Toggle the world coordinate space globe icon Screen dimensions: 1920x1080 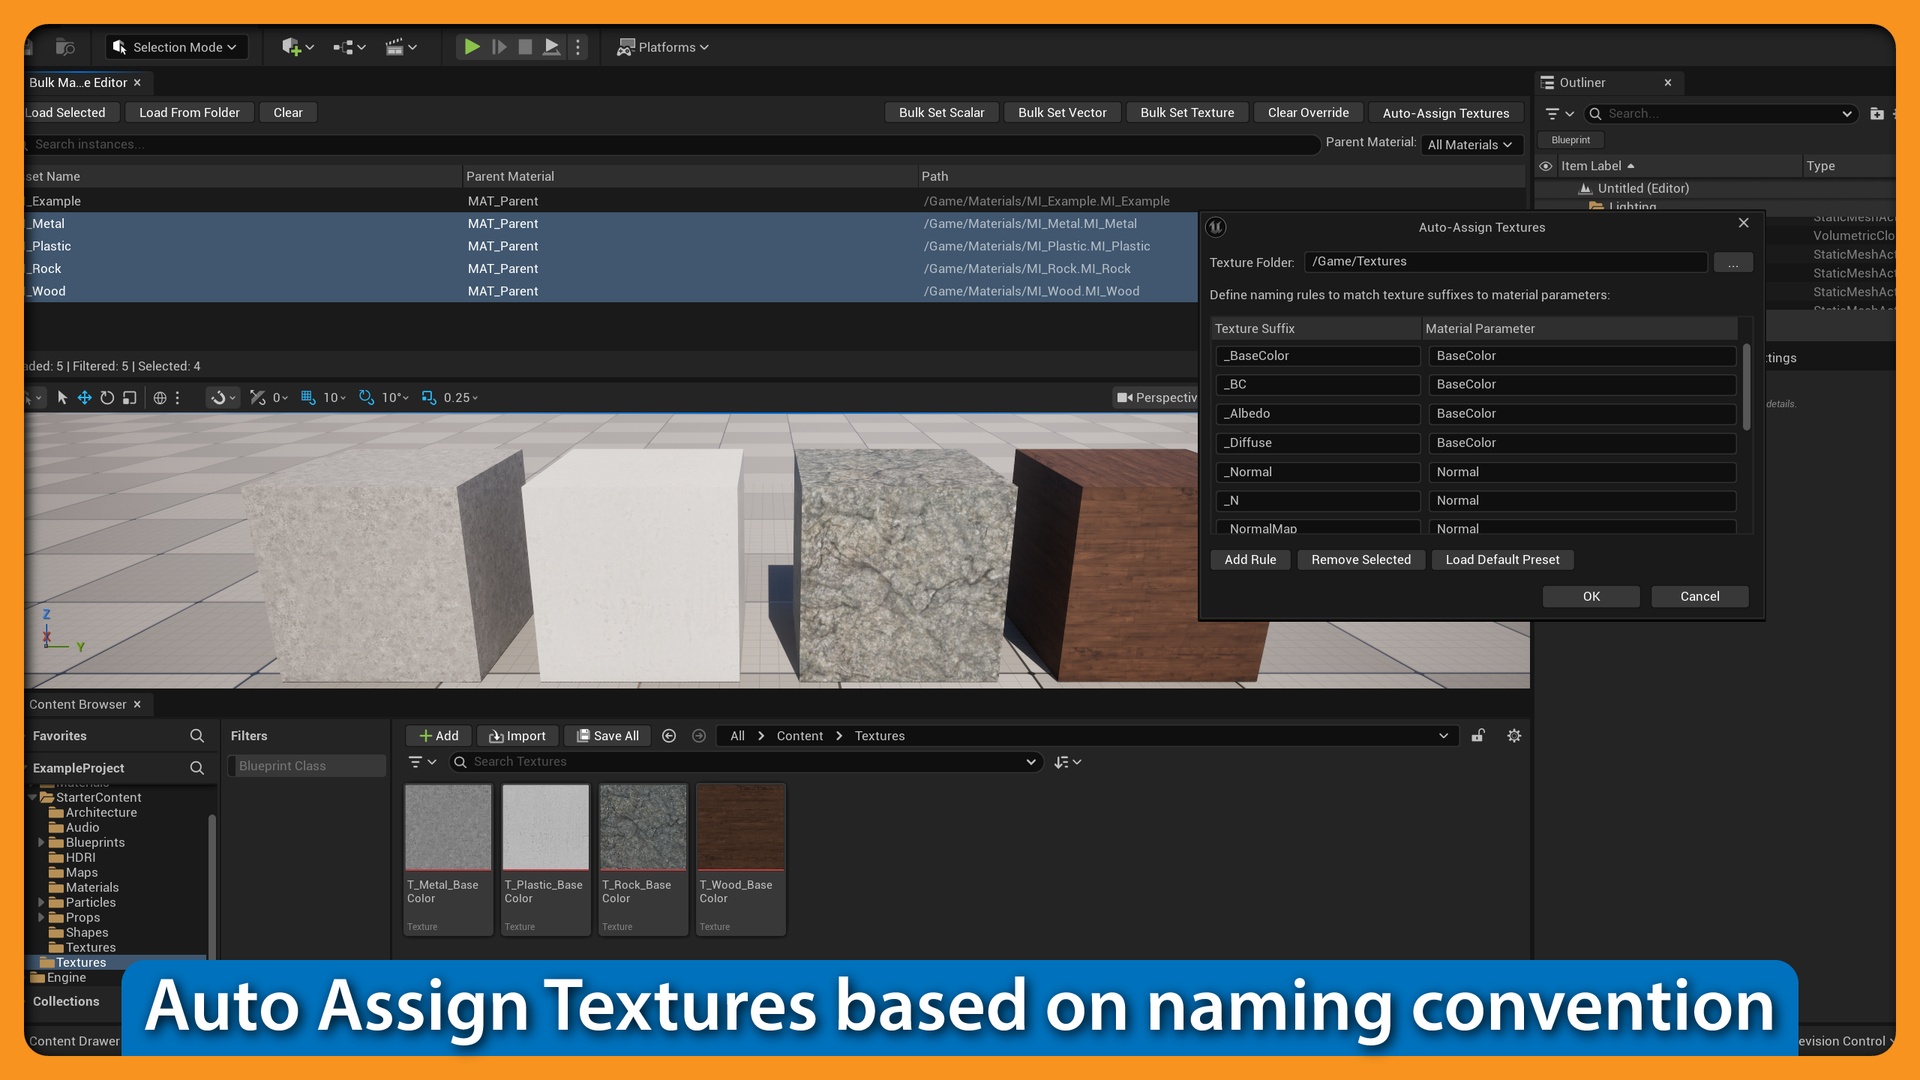[x=160, y=398]
